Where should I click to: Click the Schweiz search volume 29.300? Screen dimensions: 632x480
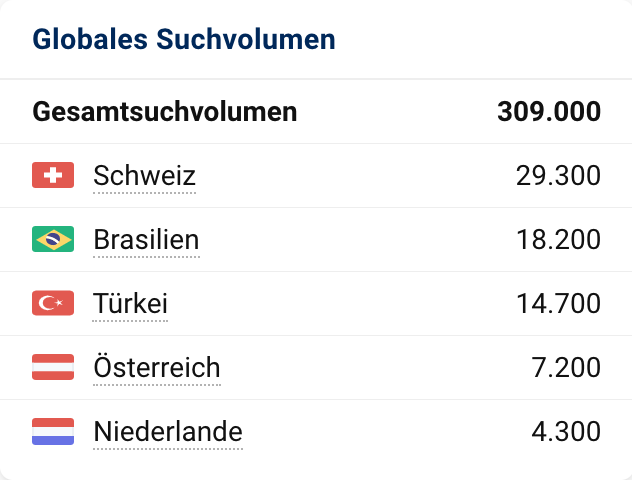(558, 177)
